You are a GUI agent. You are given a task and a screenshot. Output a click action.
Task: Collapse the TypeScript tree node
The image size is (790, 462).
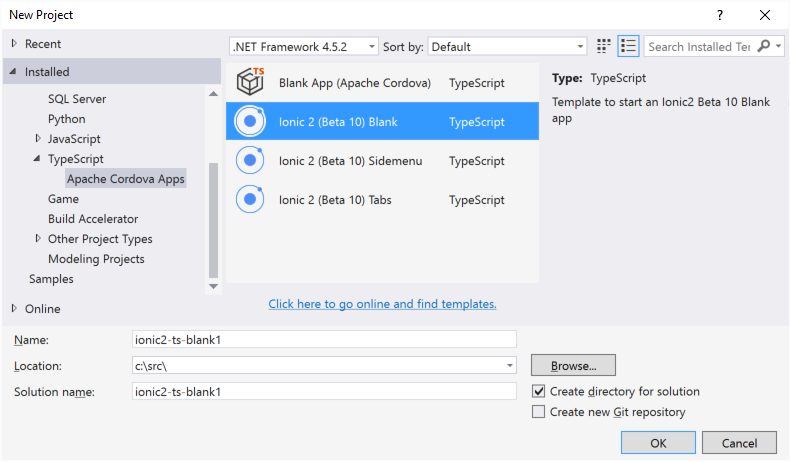tap(37, 159)
